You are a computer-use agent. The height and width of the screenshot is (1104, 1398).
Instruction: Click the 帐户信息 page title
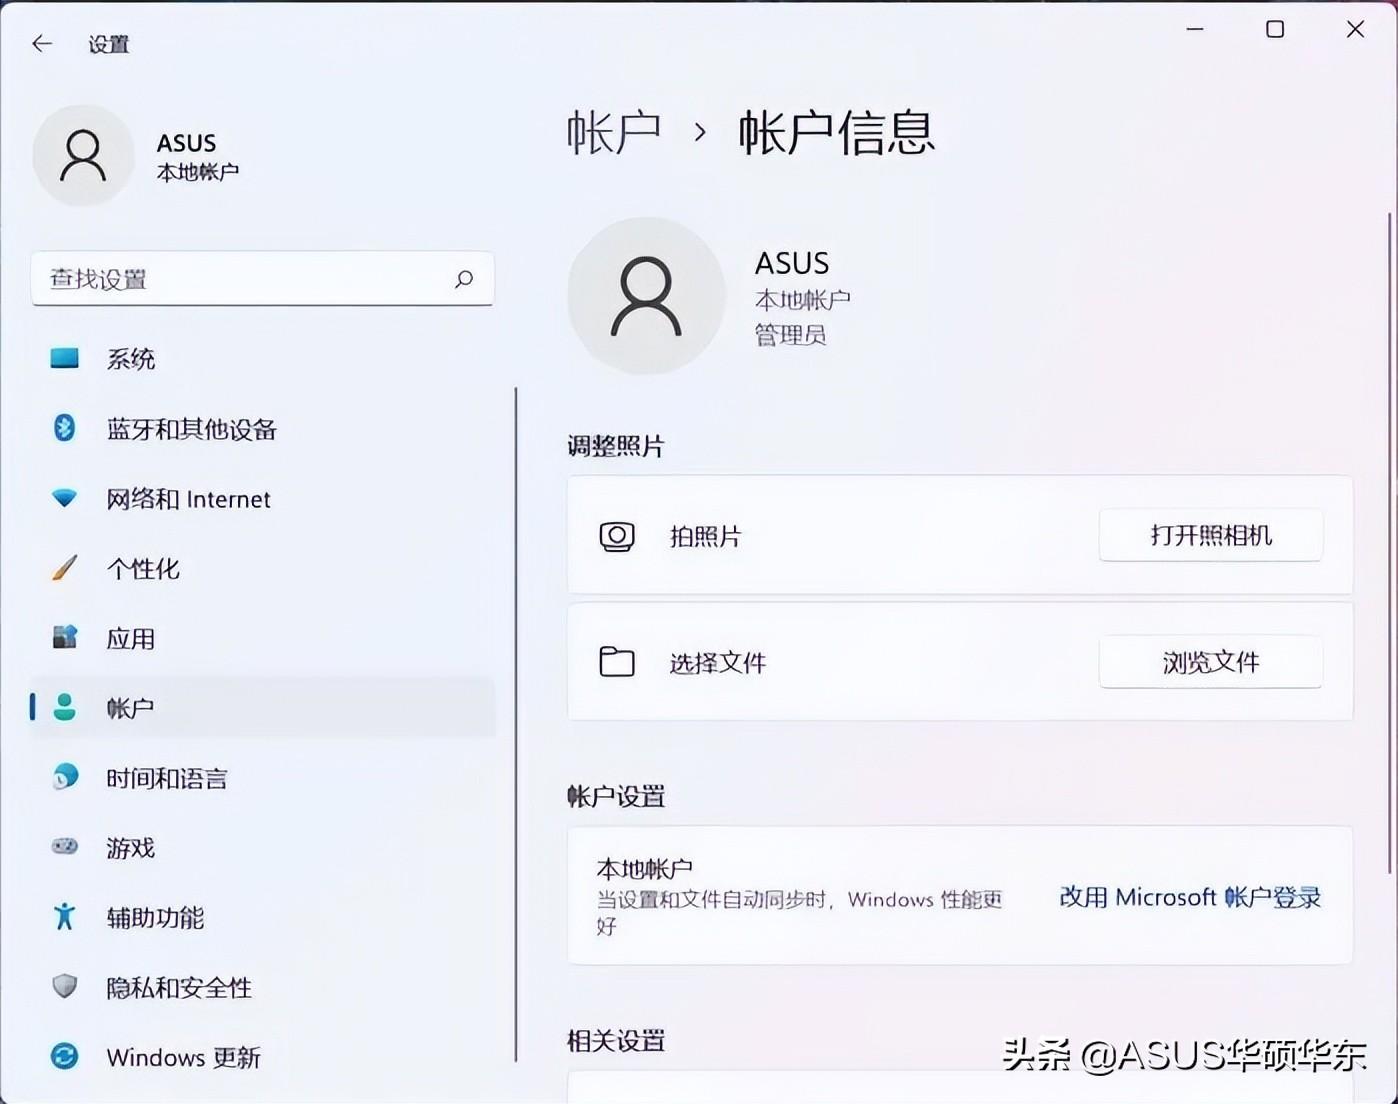(837, 132)
